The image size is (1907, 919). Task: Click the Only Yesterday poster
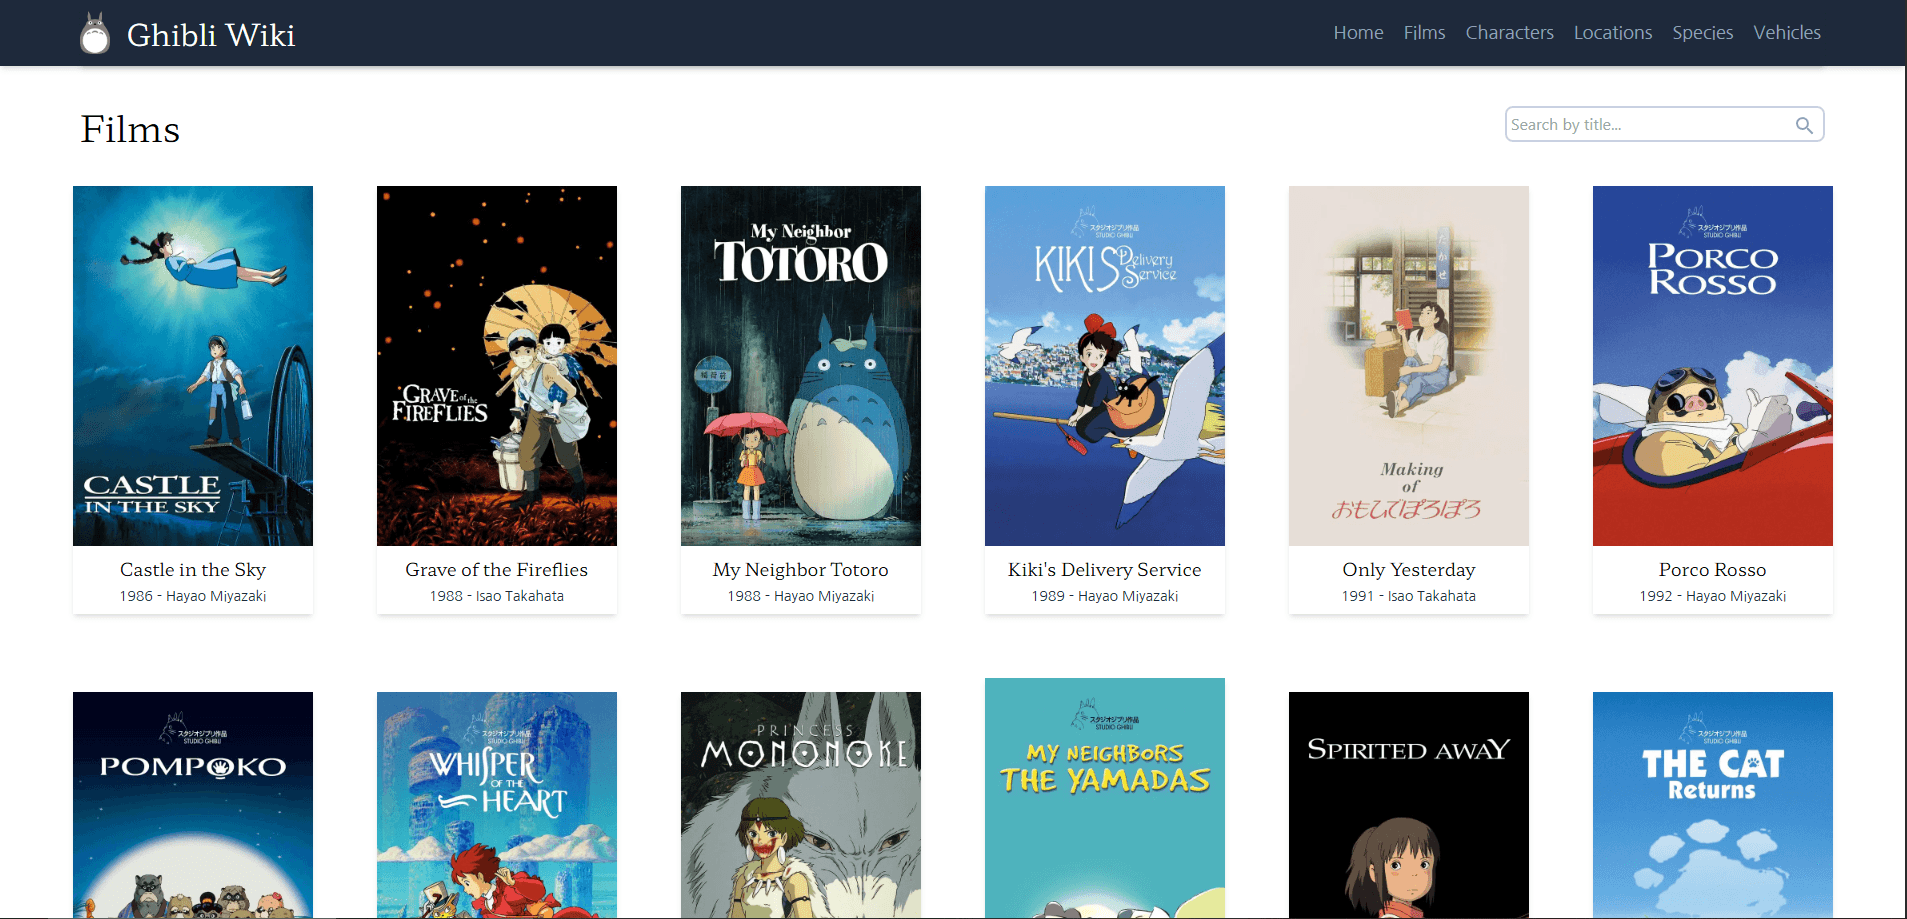pyautogui.click(x=1409, y=365)
